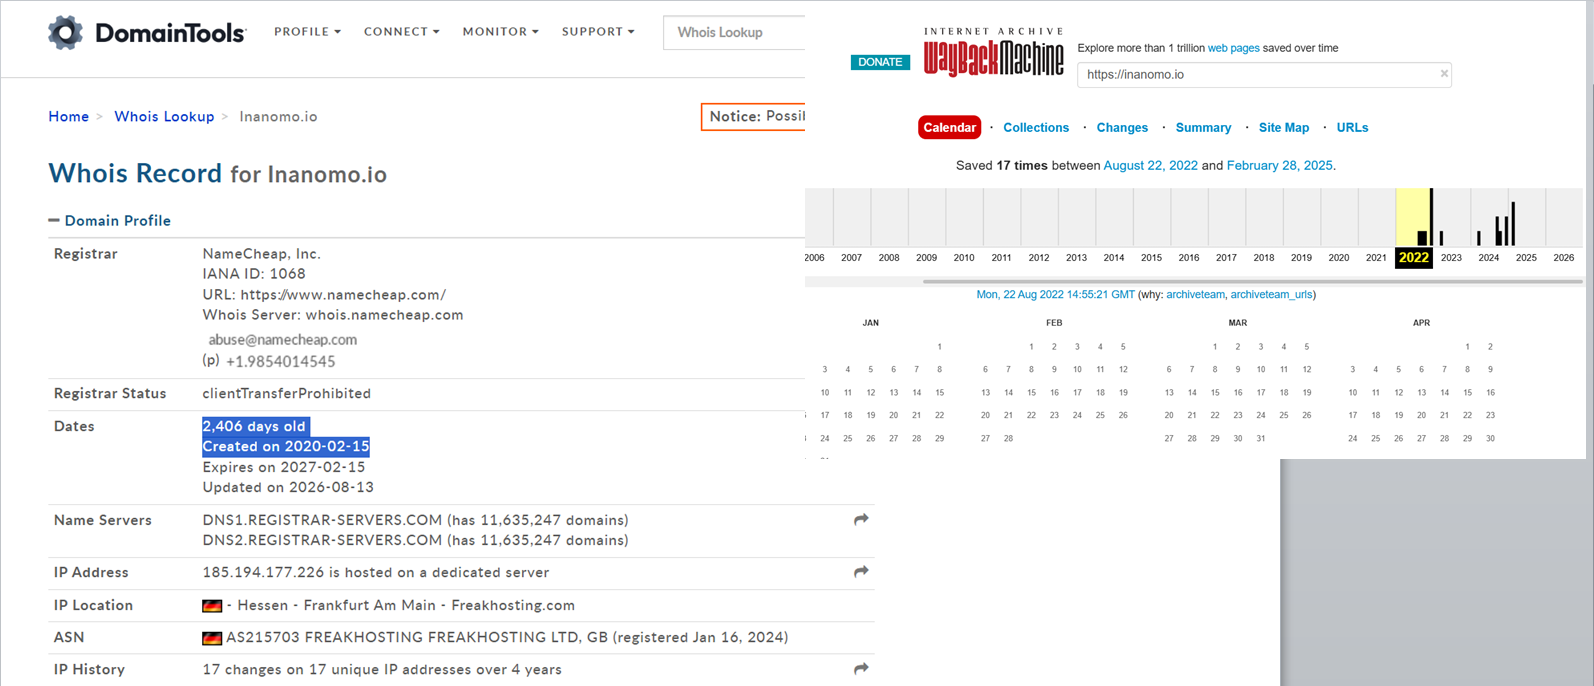Select the Calendar tab

coord(949,128)
